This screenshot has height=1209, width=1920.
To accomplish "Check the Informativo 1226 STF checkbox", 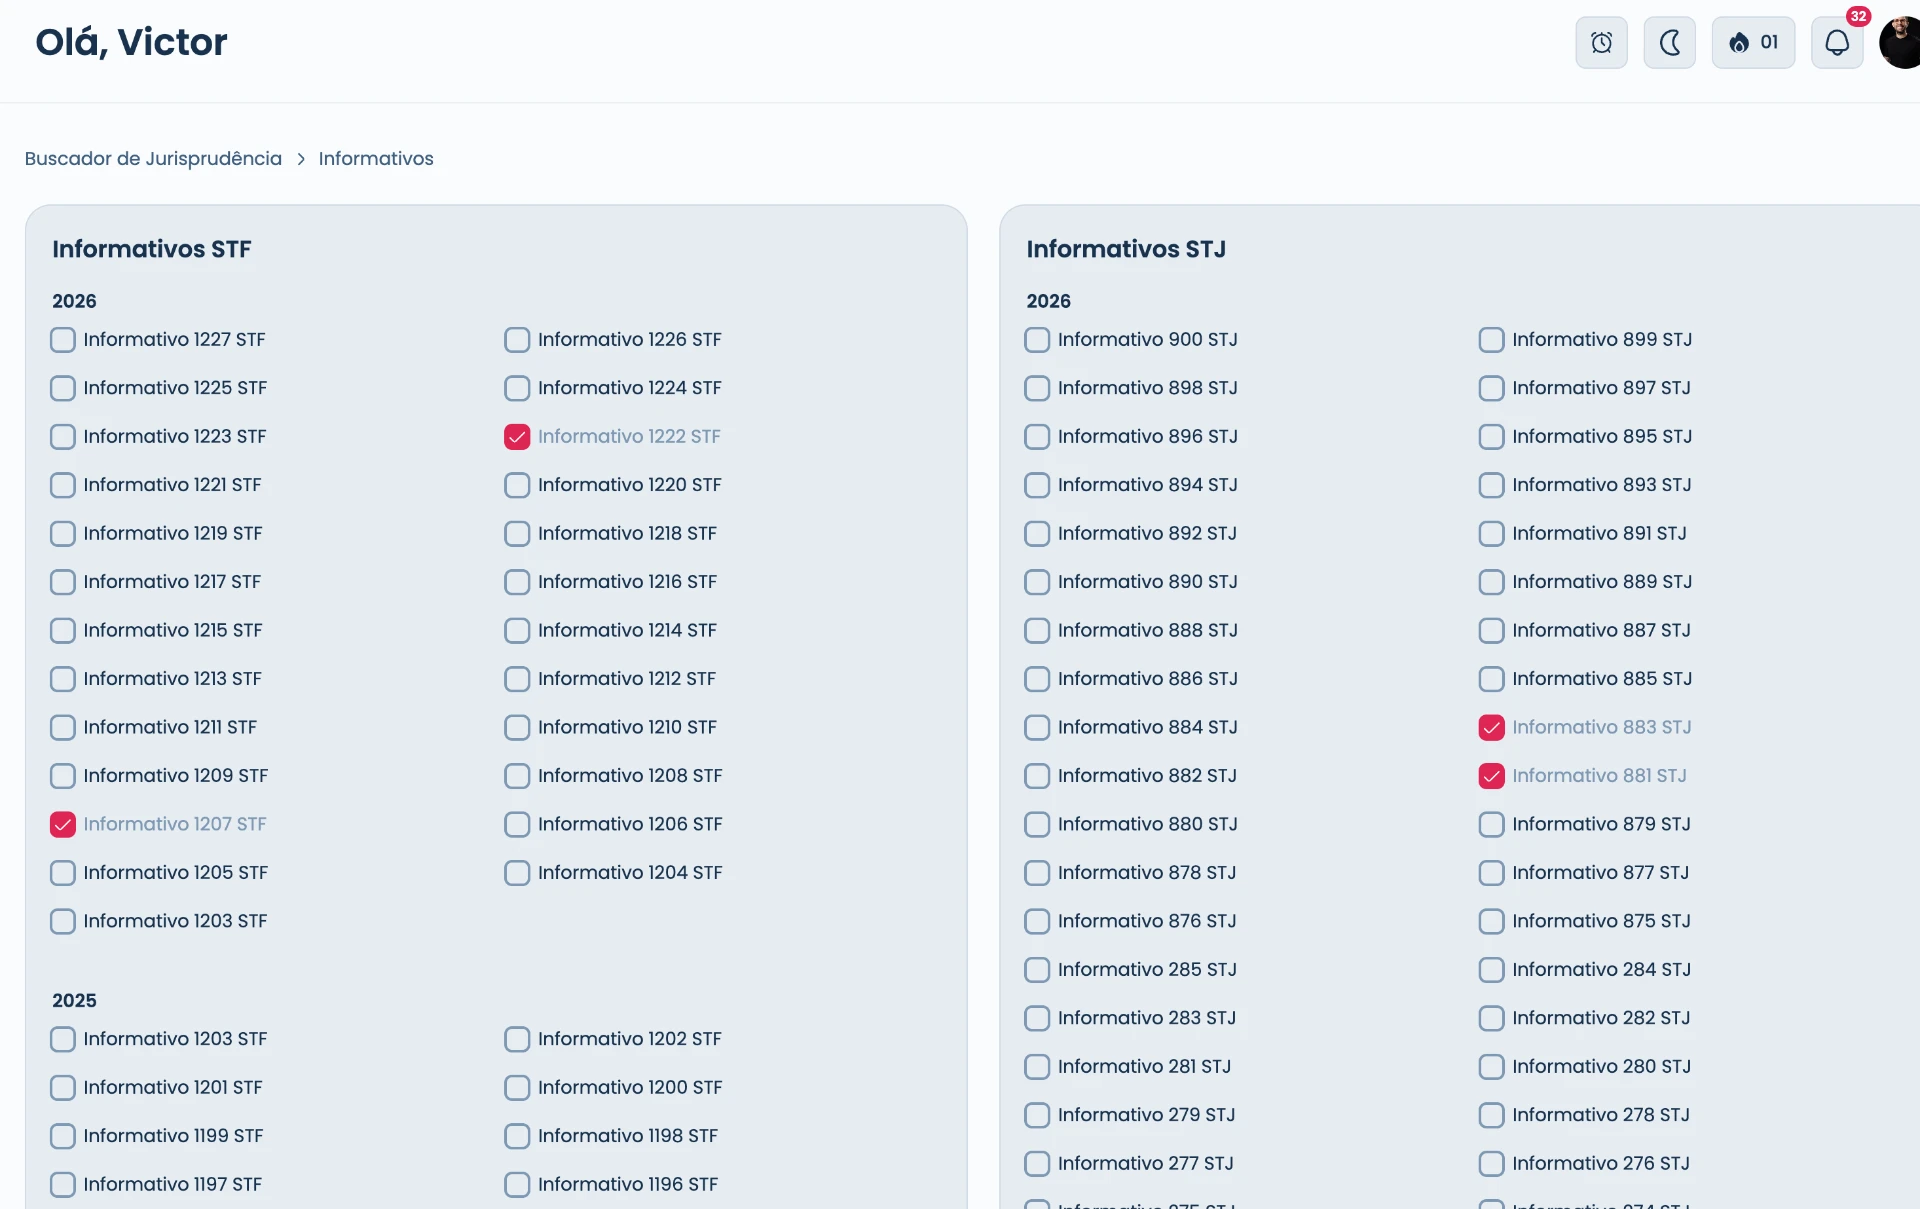I will point(517,340).
